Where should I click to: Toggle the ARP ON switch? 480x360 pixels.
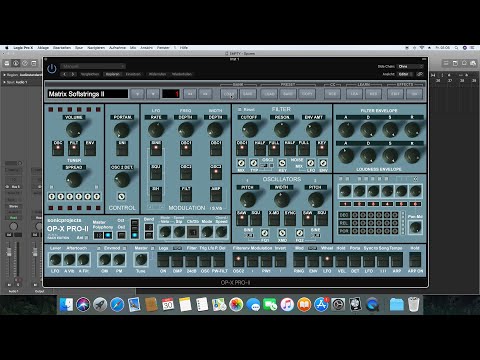(x=415, y=260)
